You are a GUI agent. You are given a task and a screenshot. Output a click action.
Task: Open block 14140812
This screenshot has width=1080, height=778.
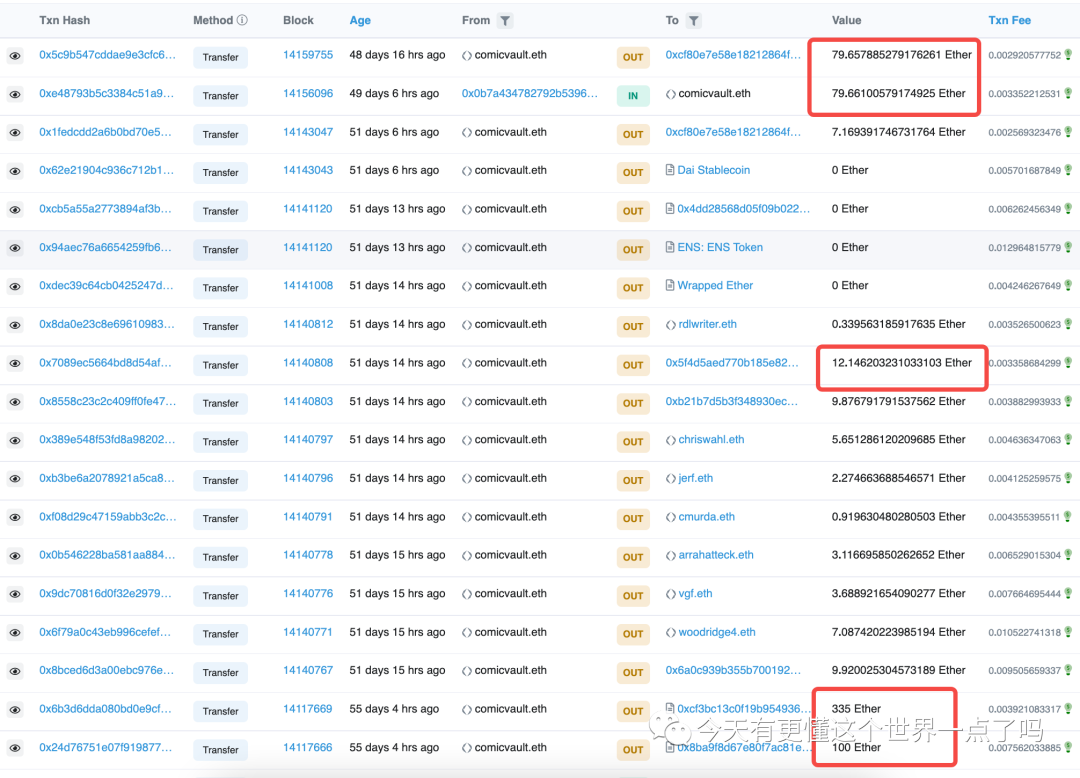pyautogui.click(x=308, y=324)
